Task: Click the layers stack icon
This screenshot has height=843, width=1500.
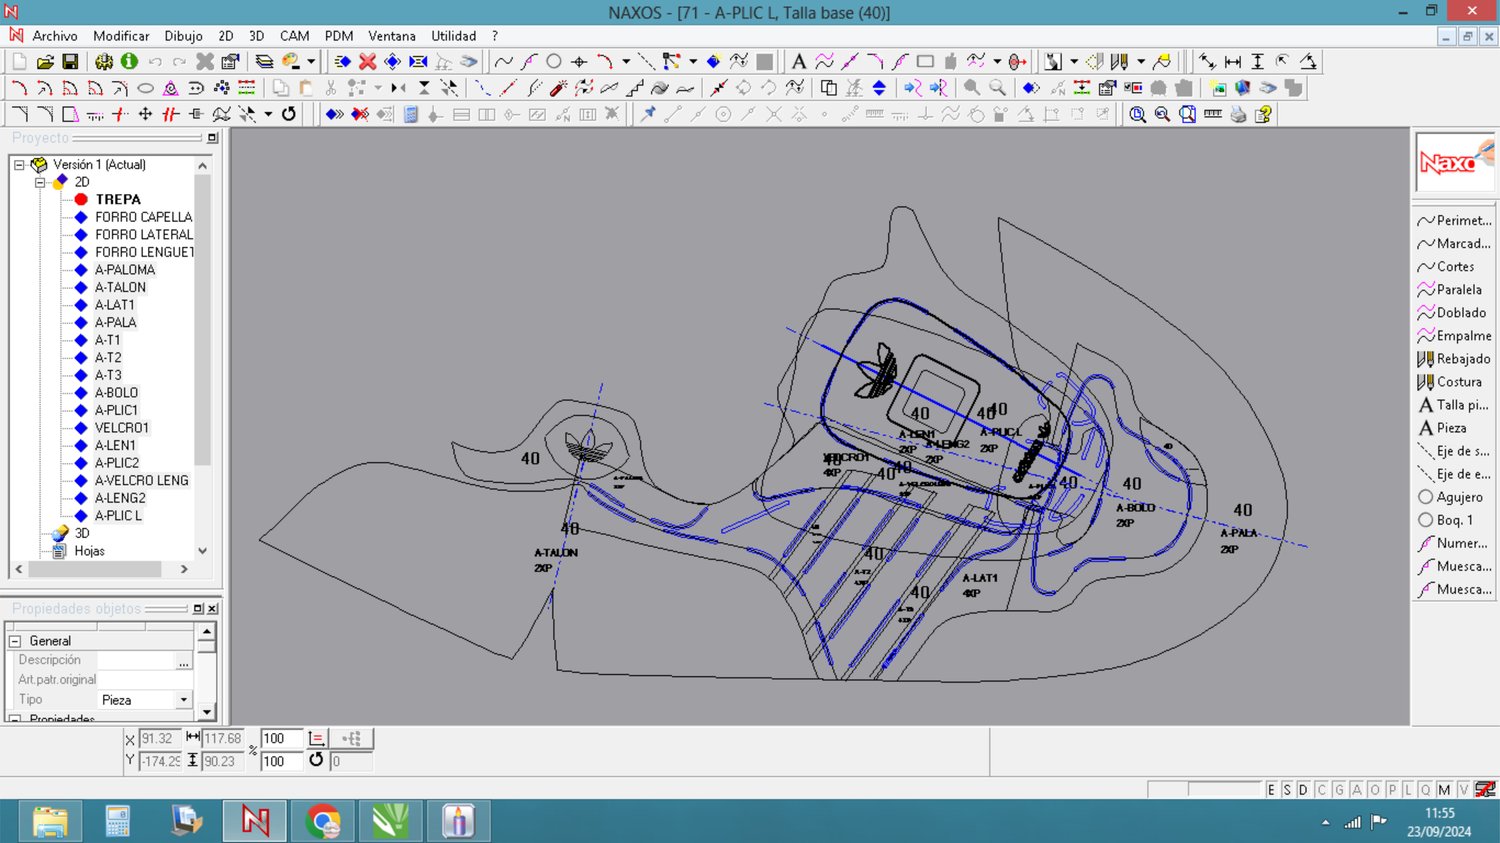Action: pos(264,62)
